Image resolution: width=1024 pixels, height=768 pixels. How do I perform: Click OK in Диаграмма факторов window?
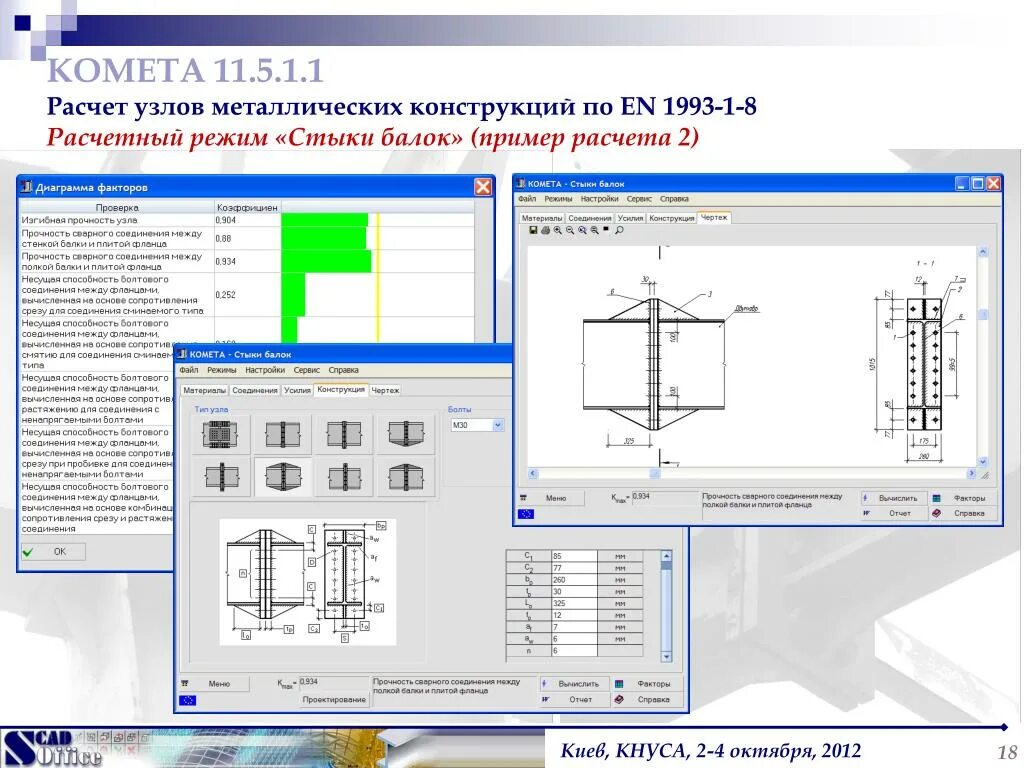(53, 552)
